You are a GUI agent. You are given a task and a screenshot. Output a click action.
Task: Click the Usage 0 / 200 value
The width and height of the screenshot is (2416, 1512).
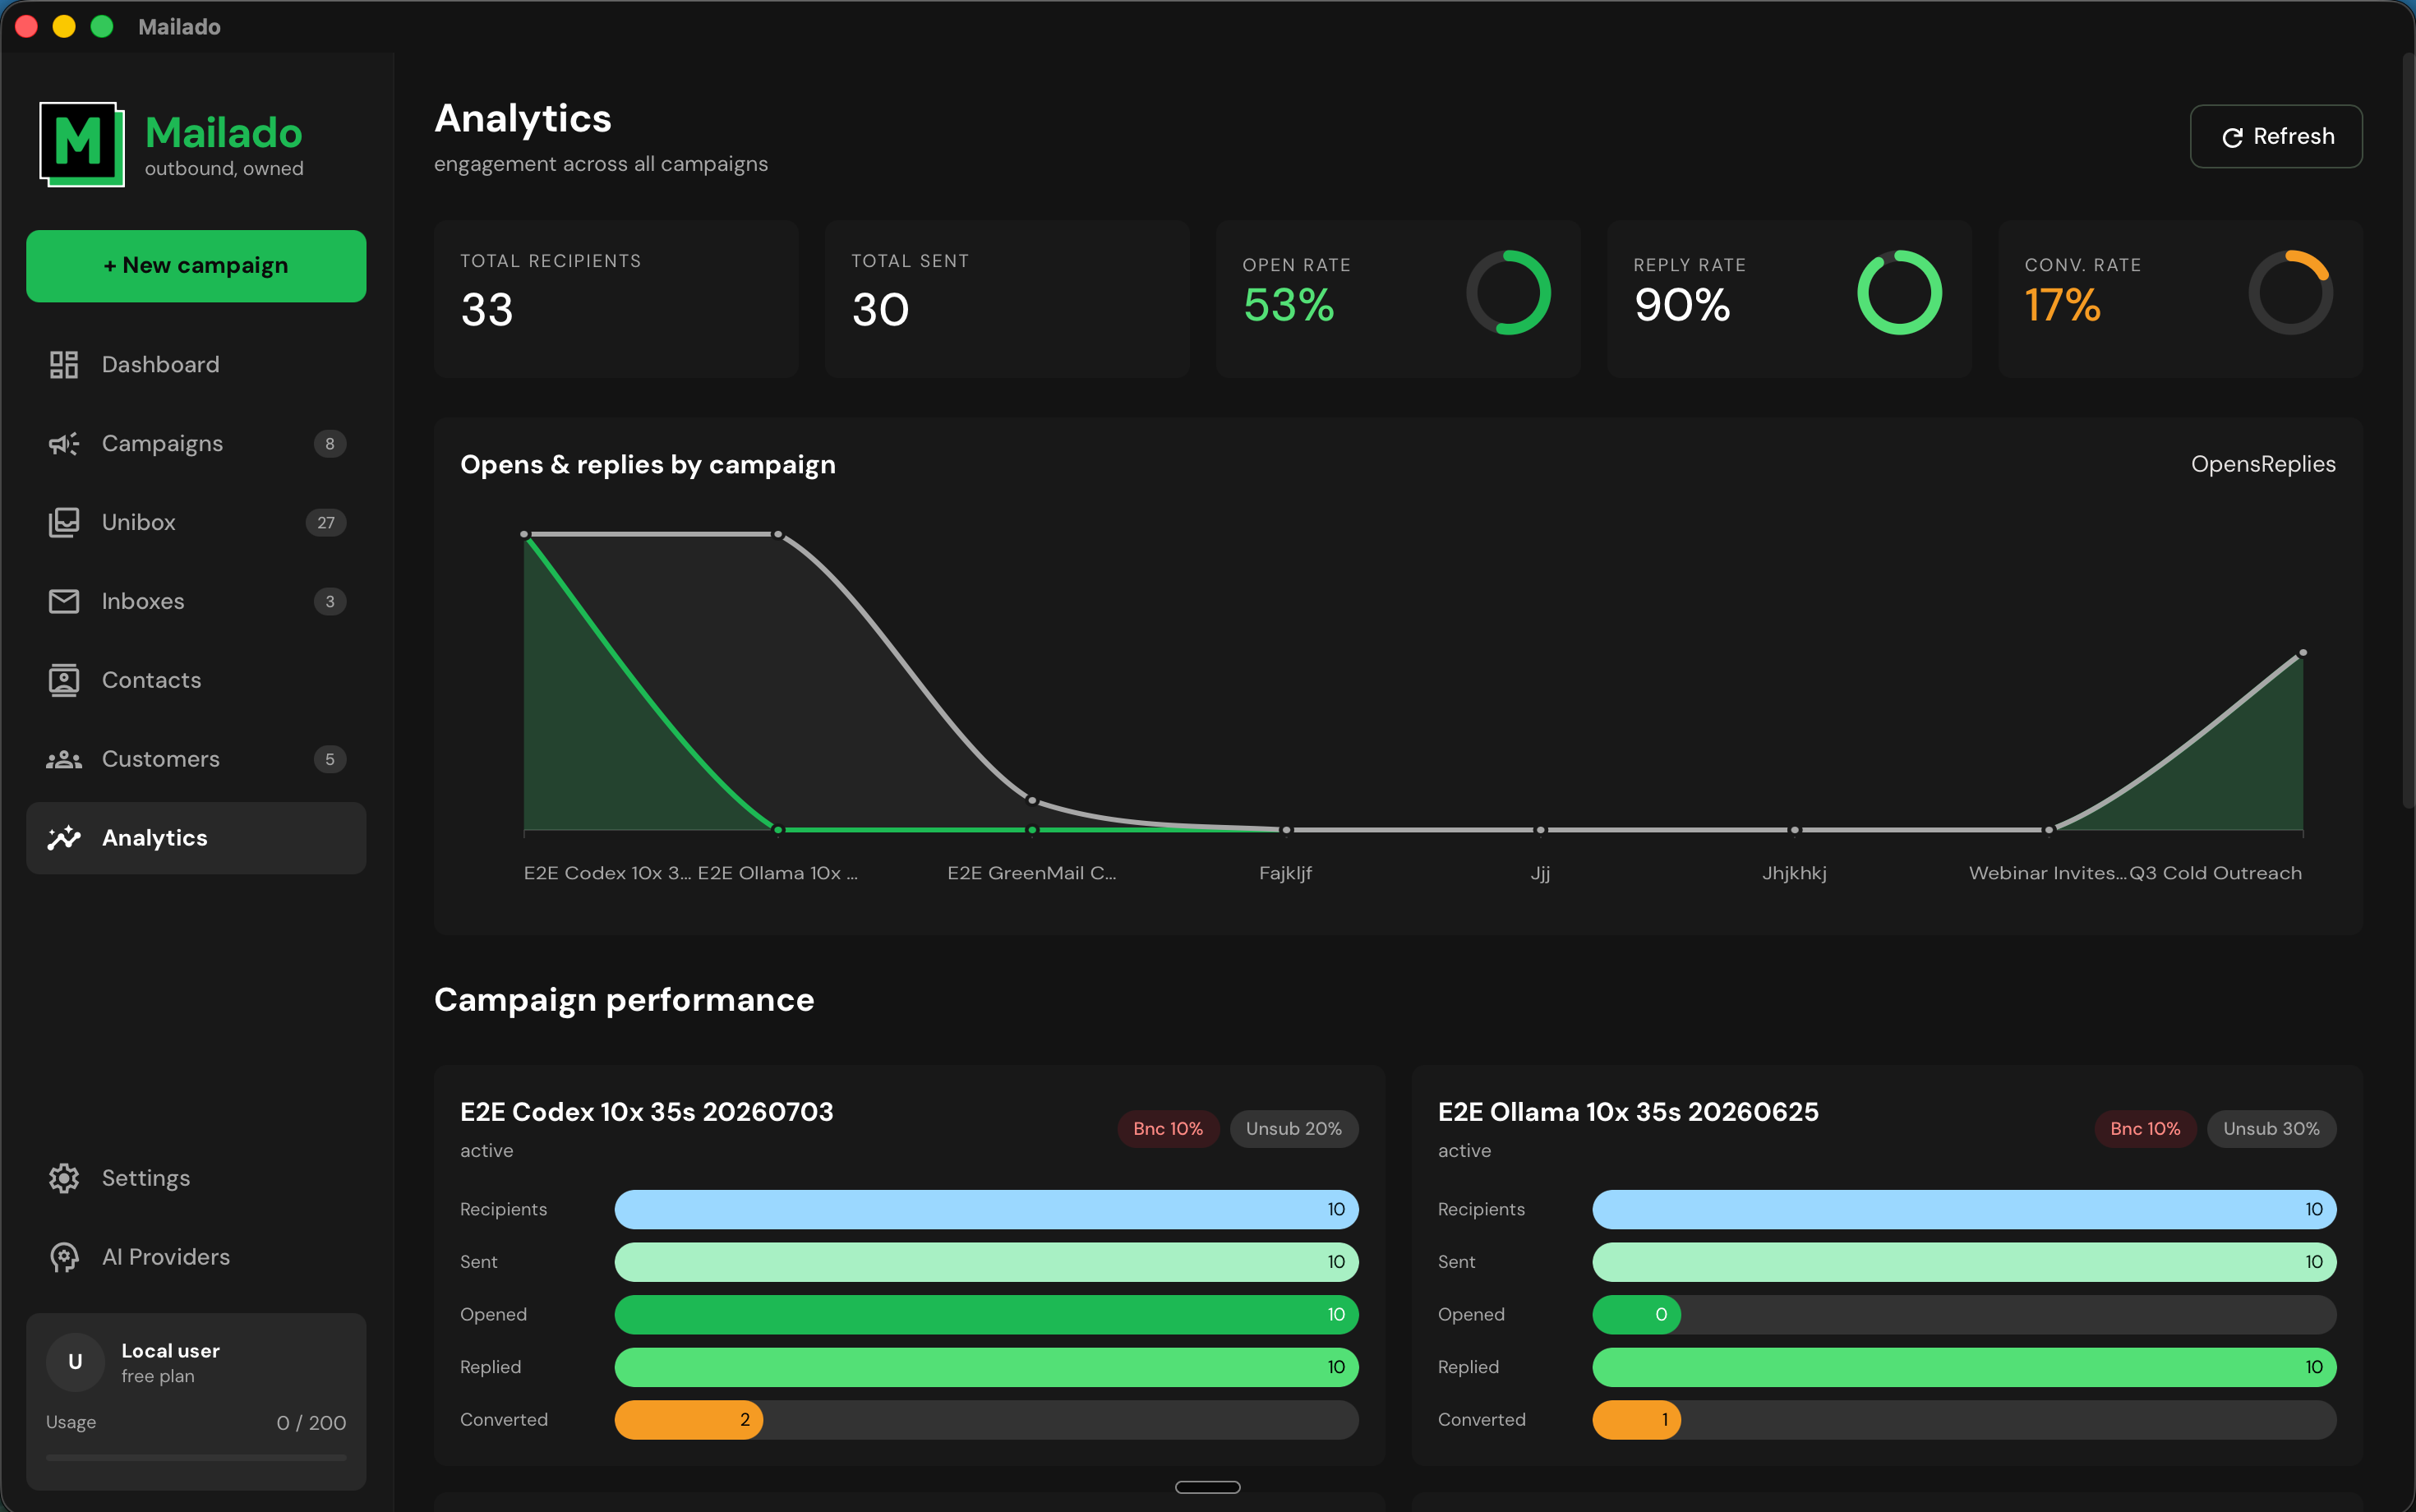tap(311, 1423)
